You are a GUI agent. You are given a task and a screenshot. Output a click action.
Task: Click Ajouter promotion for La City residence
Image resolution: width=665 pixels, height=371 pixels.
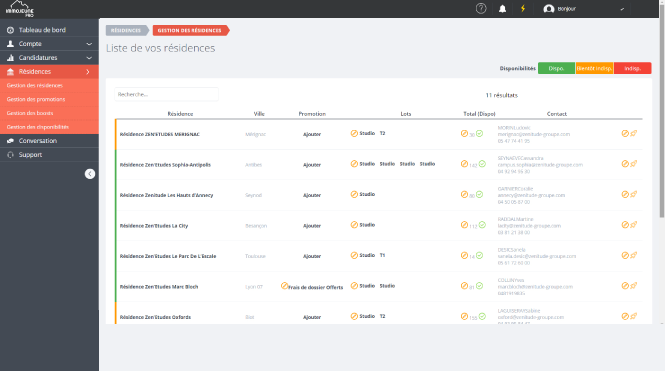312,226
